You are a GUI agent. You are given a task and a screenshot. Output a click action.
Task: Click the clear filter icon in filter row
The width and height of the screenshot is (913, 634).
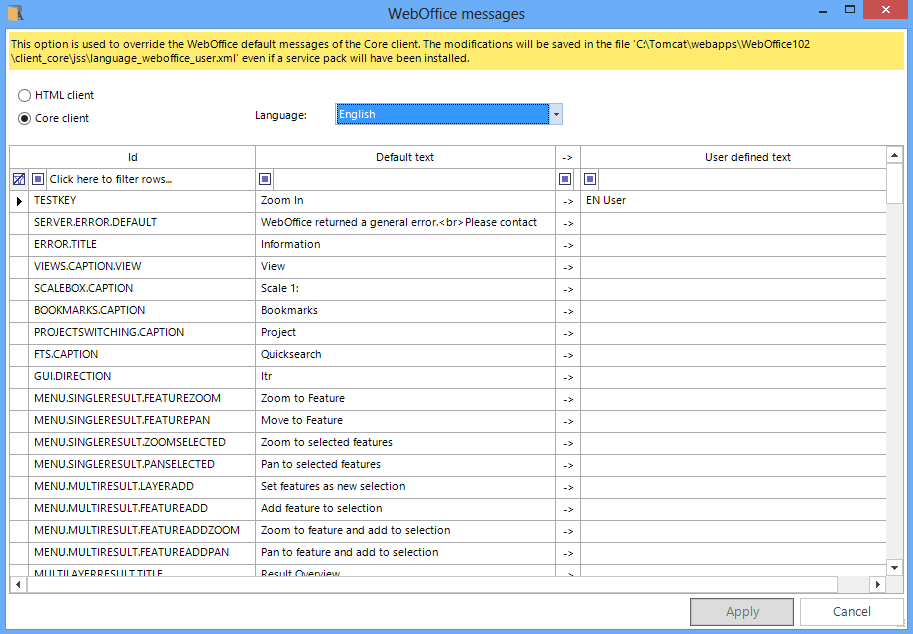click(x=18, y=178)
